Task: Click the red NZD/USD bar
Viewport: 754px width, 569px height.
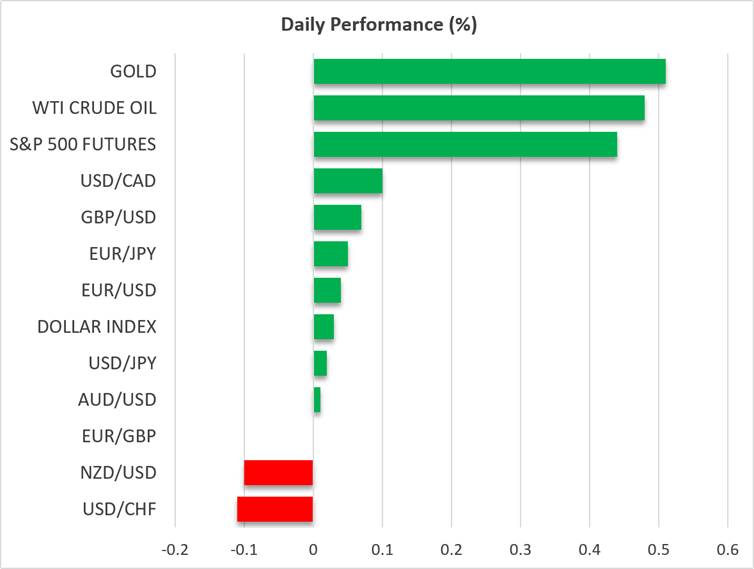Action: [278, 473]
